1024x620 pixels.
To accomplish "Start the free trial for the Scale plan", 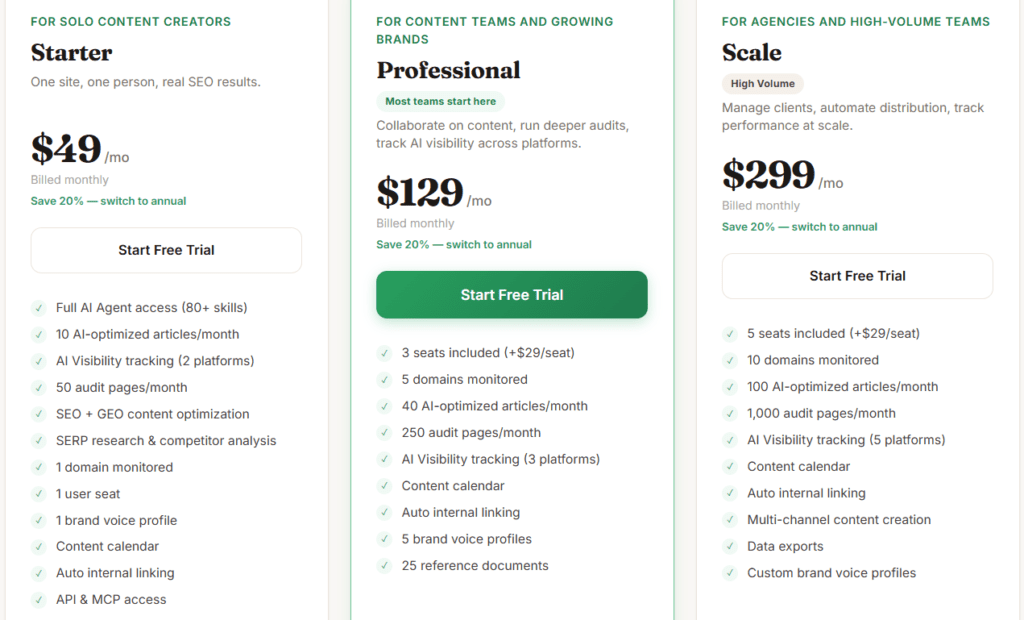I will [x=857, y=276].
